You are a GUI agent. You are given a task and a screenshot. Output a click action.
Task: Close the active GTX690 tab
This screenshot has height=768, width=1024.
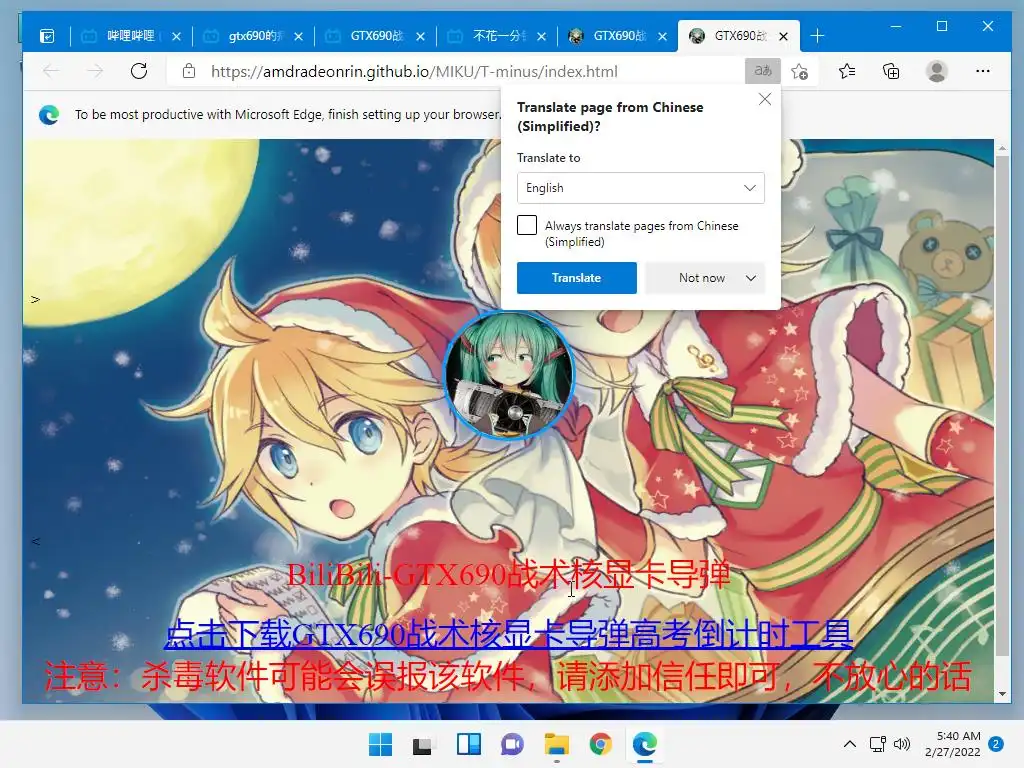tap(784, 37)
